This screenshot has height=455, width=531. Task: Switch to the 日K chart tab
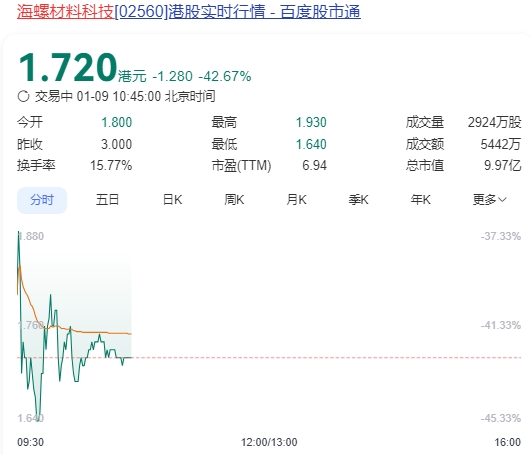coord(172,200)
